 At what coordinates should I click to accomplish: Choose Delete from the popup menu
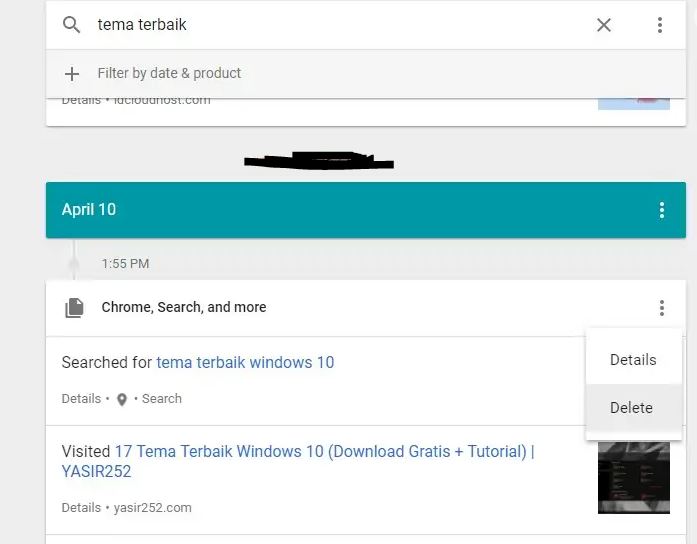(x=633, y=408)
